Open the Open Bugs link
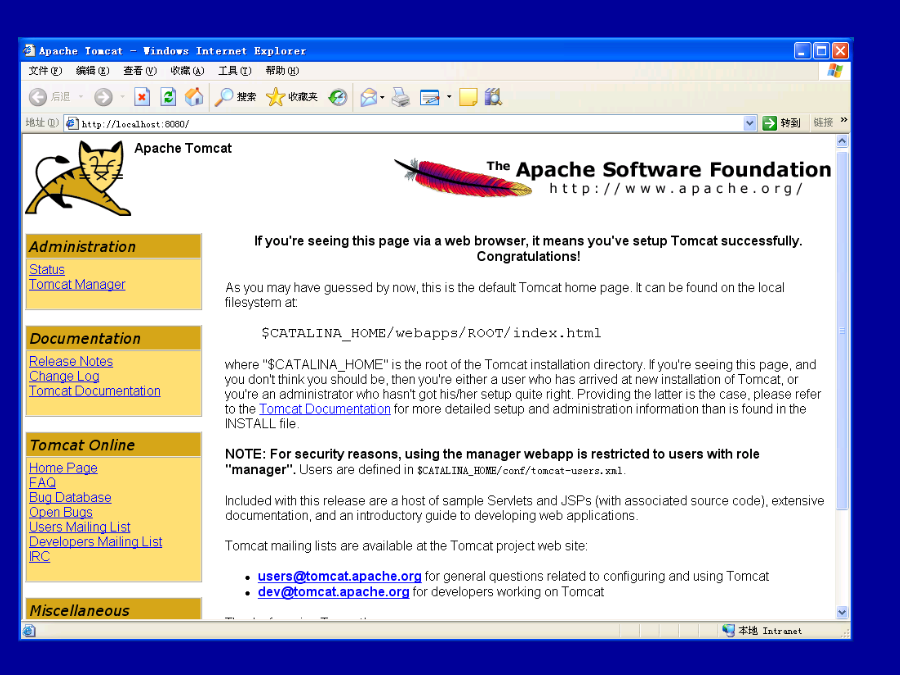This screenshot has width=900, height=675. 60,512
